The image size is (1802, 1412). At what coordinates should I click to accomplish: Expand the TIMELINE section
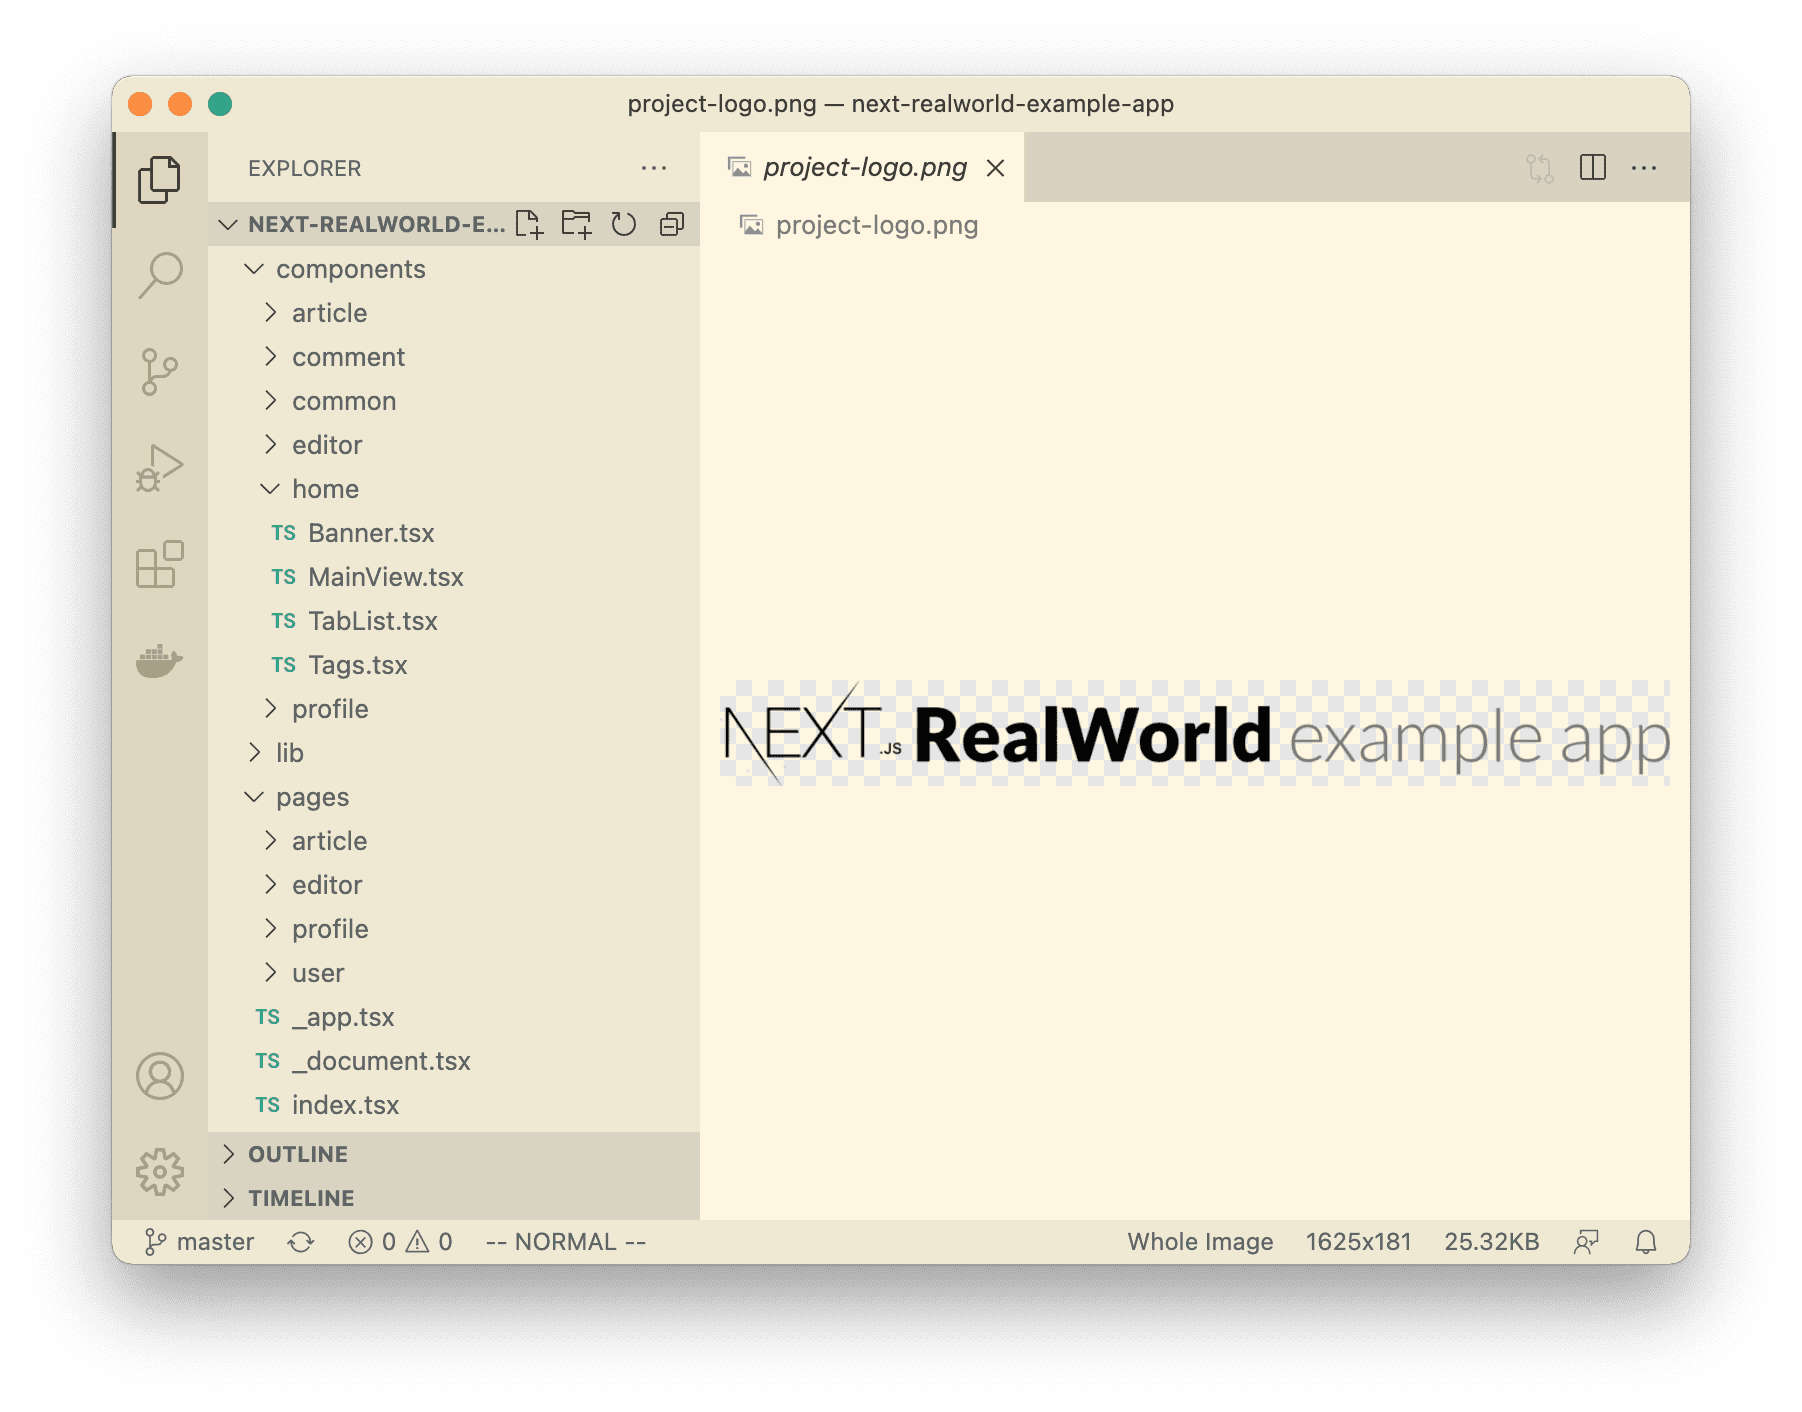tap(301, 1198)
